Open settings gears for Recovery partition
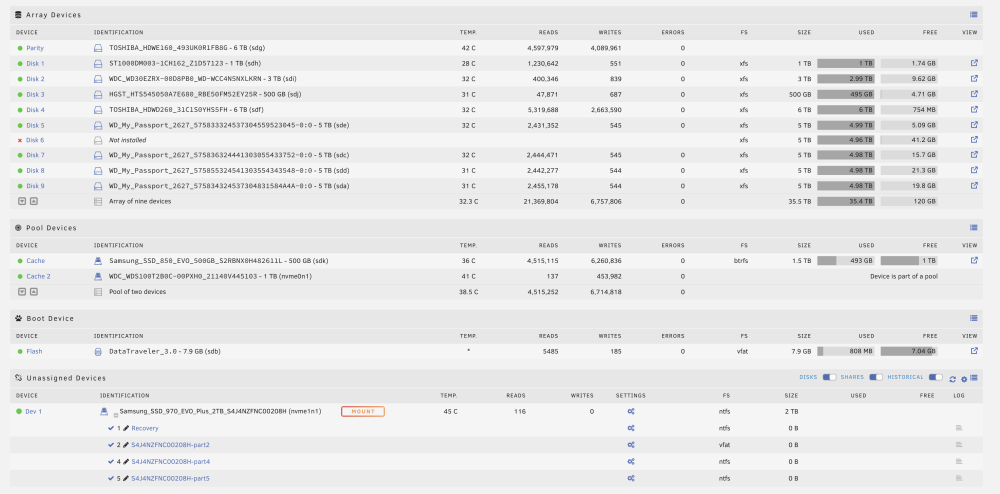Image resolution: width=1000 pixels, height=494 pixels. pos(631,428)
